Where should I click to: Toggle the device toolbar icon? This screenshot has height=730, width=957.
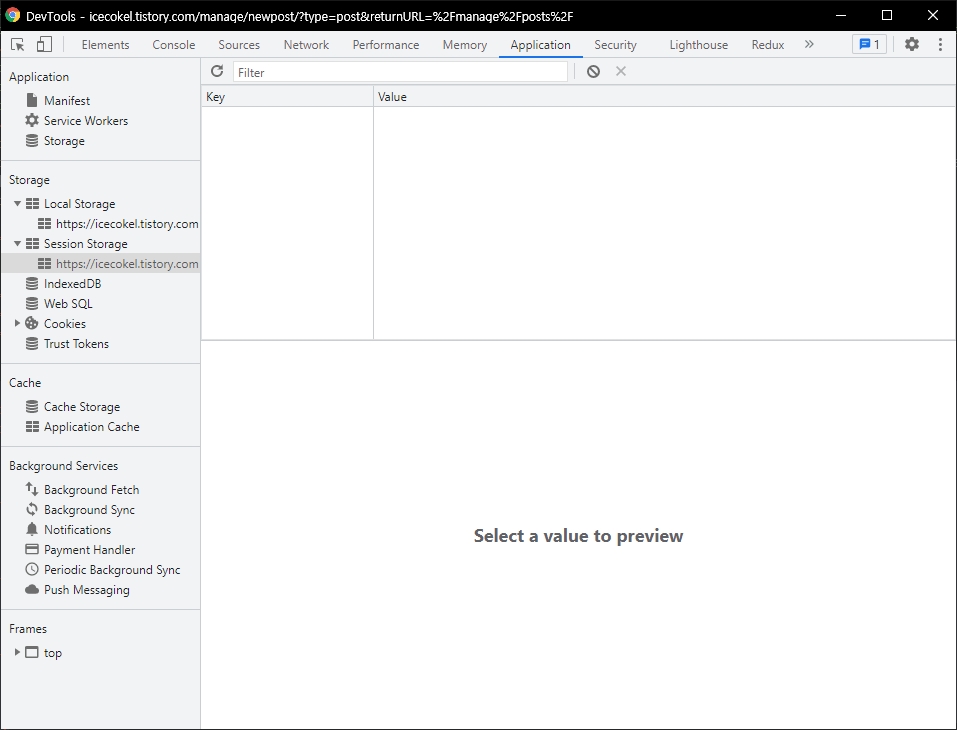pyautogui.click(x=44, y=45)
